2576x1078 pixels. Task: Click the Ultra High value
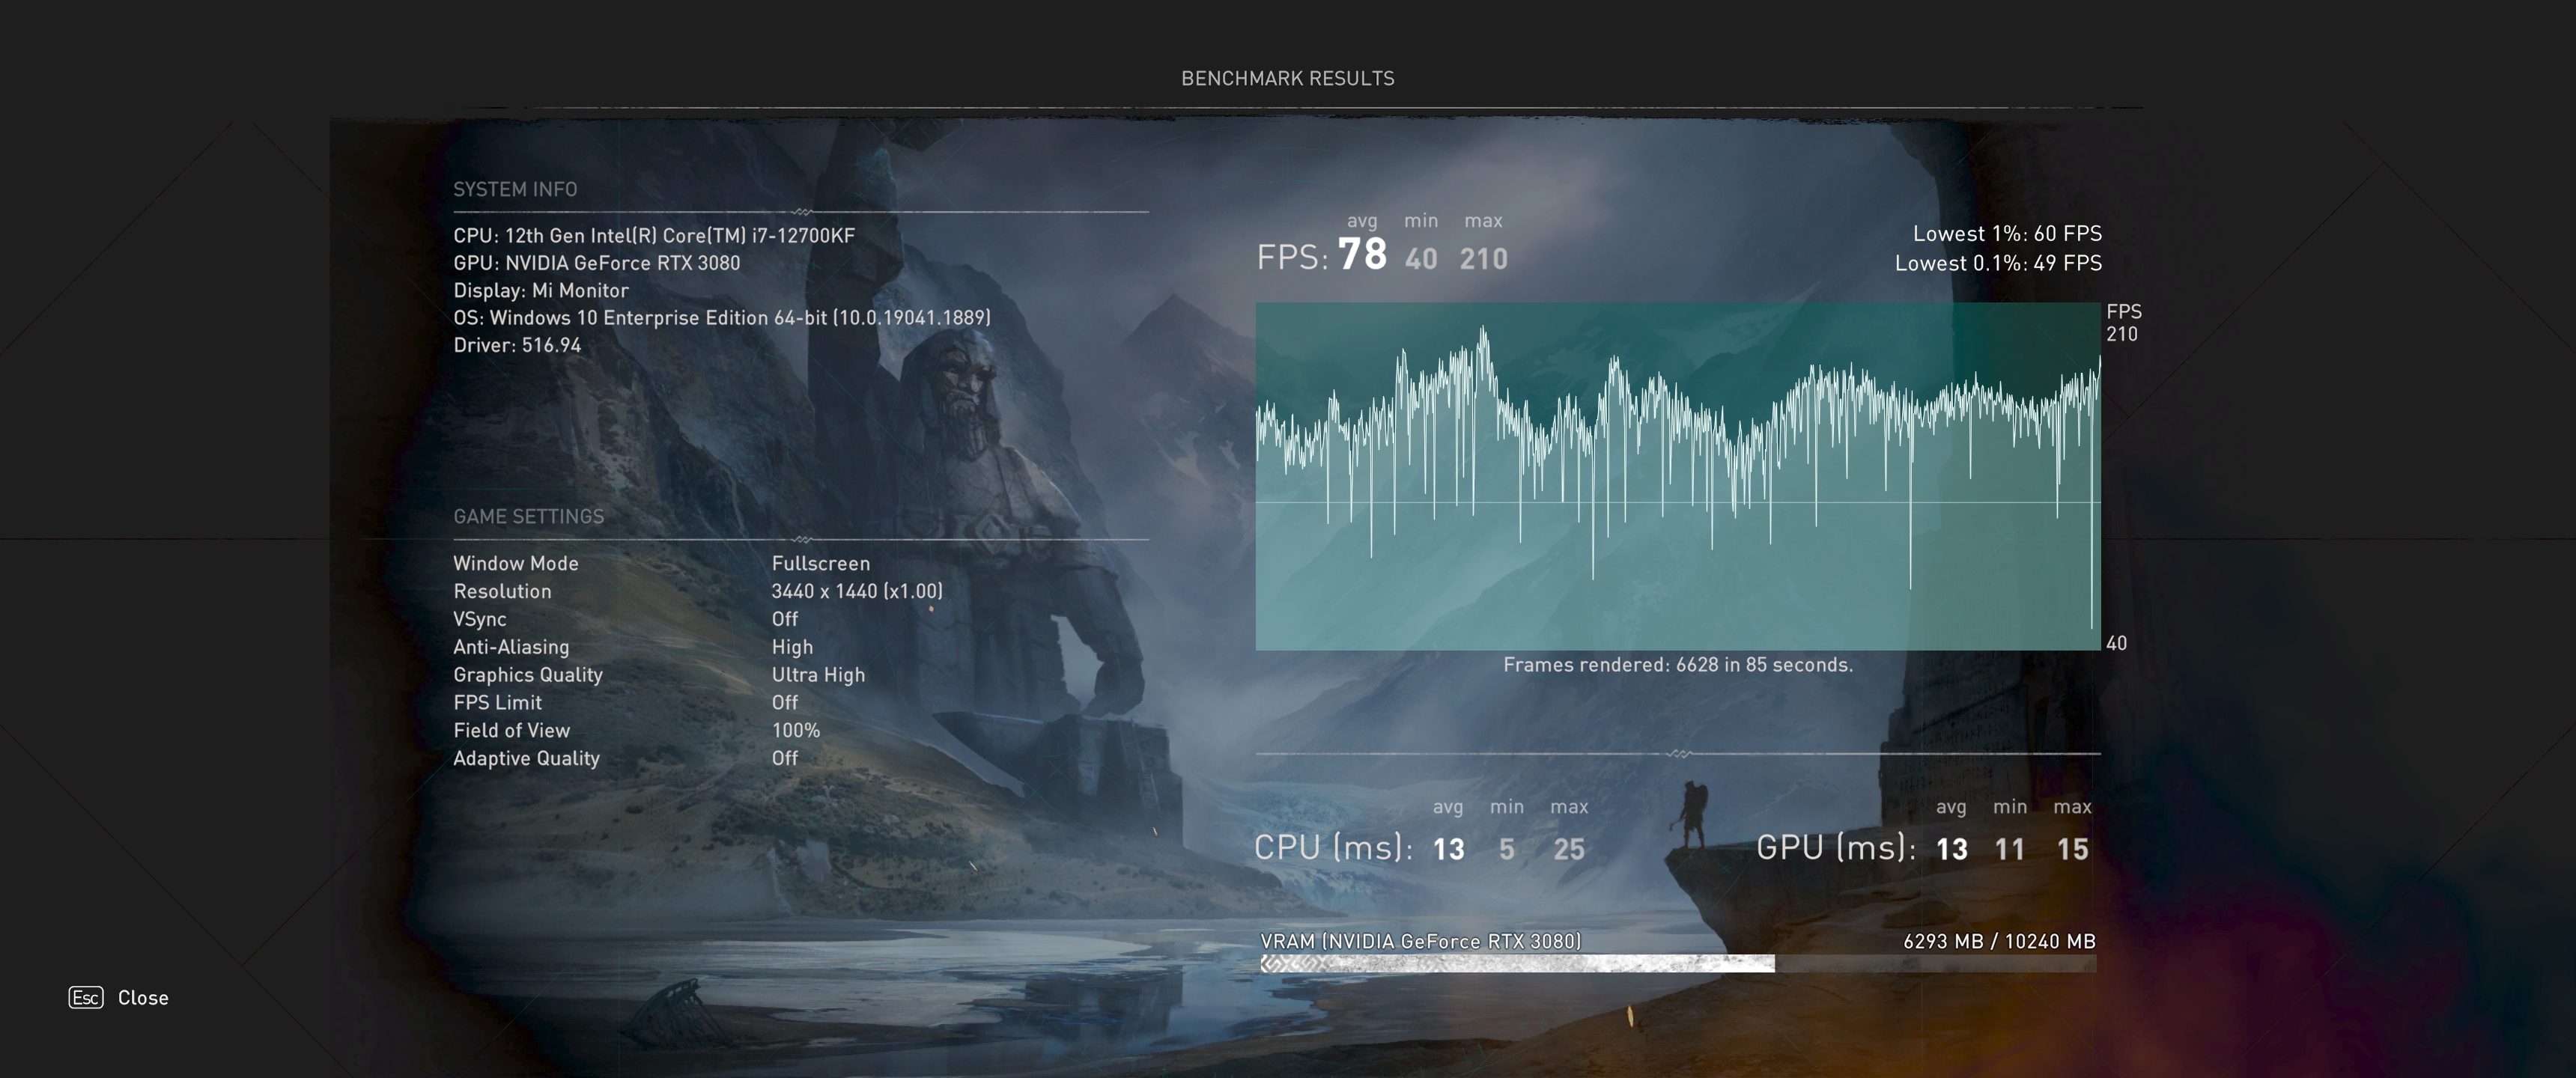pos(818,675)
